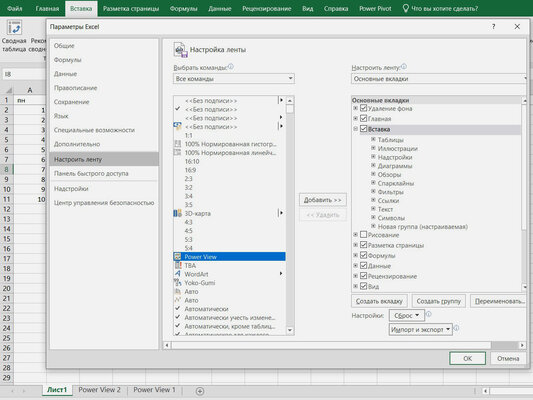Click the dialog help question mark
This screenshot has width=533, height=400.
tap(493, 27)
